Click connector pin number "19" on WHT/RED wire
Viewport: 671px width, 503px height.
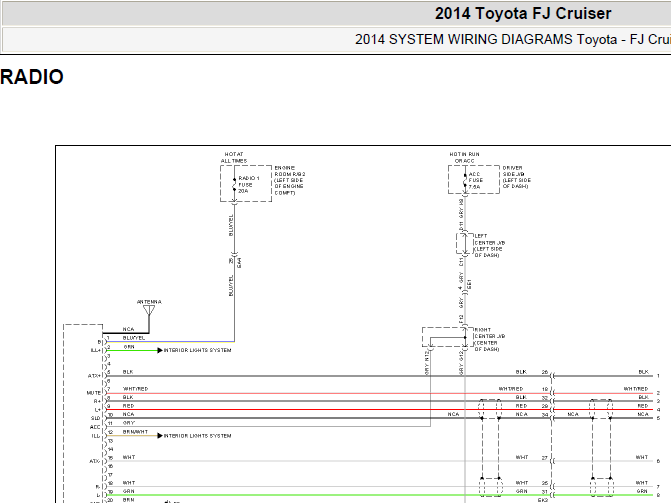click(545, 389)
